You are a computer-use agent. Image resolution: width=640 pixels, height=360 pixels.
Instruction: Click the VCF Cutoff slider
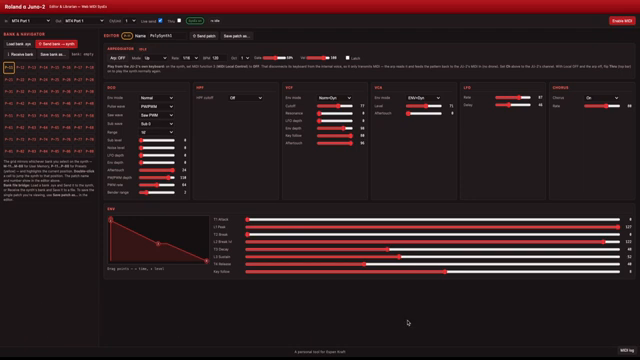point(335,106)
